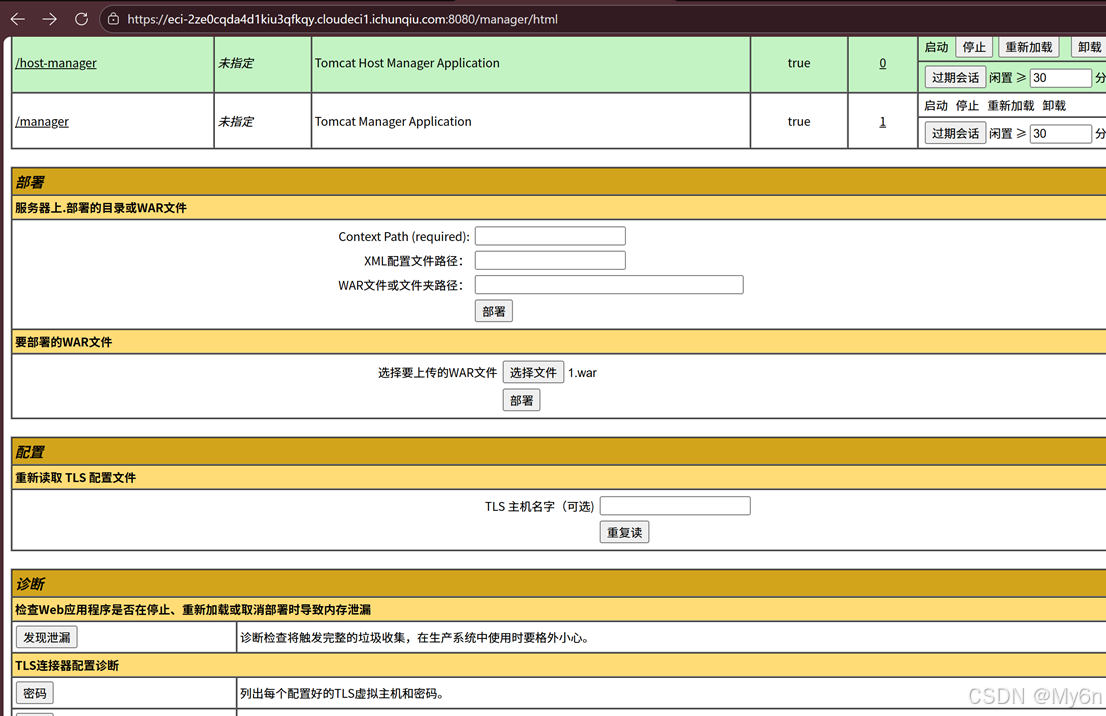Click the 诊断 section header

coord(30,583)
